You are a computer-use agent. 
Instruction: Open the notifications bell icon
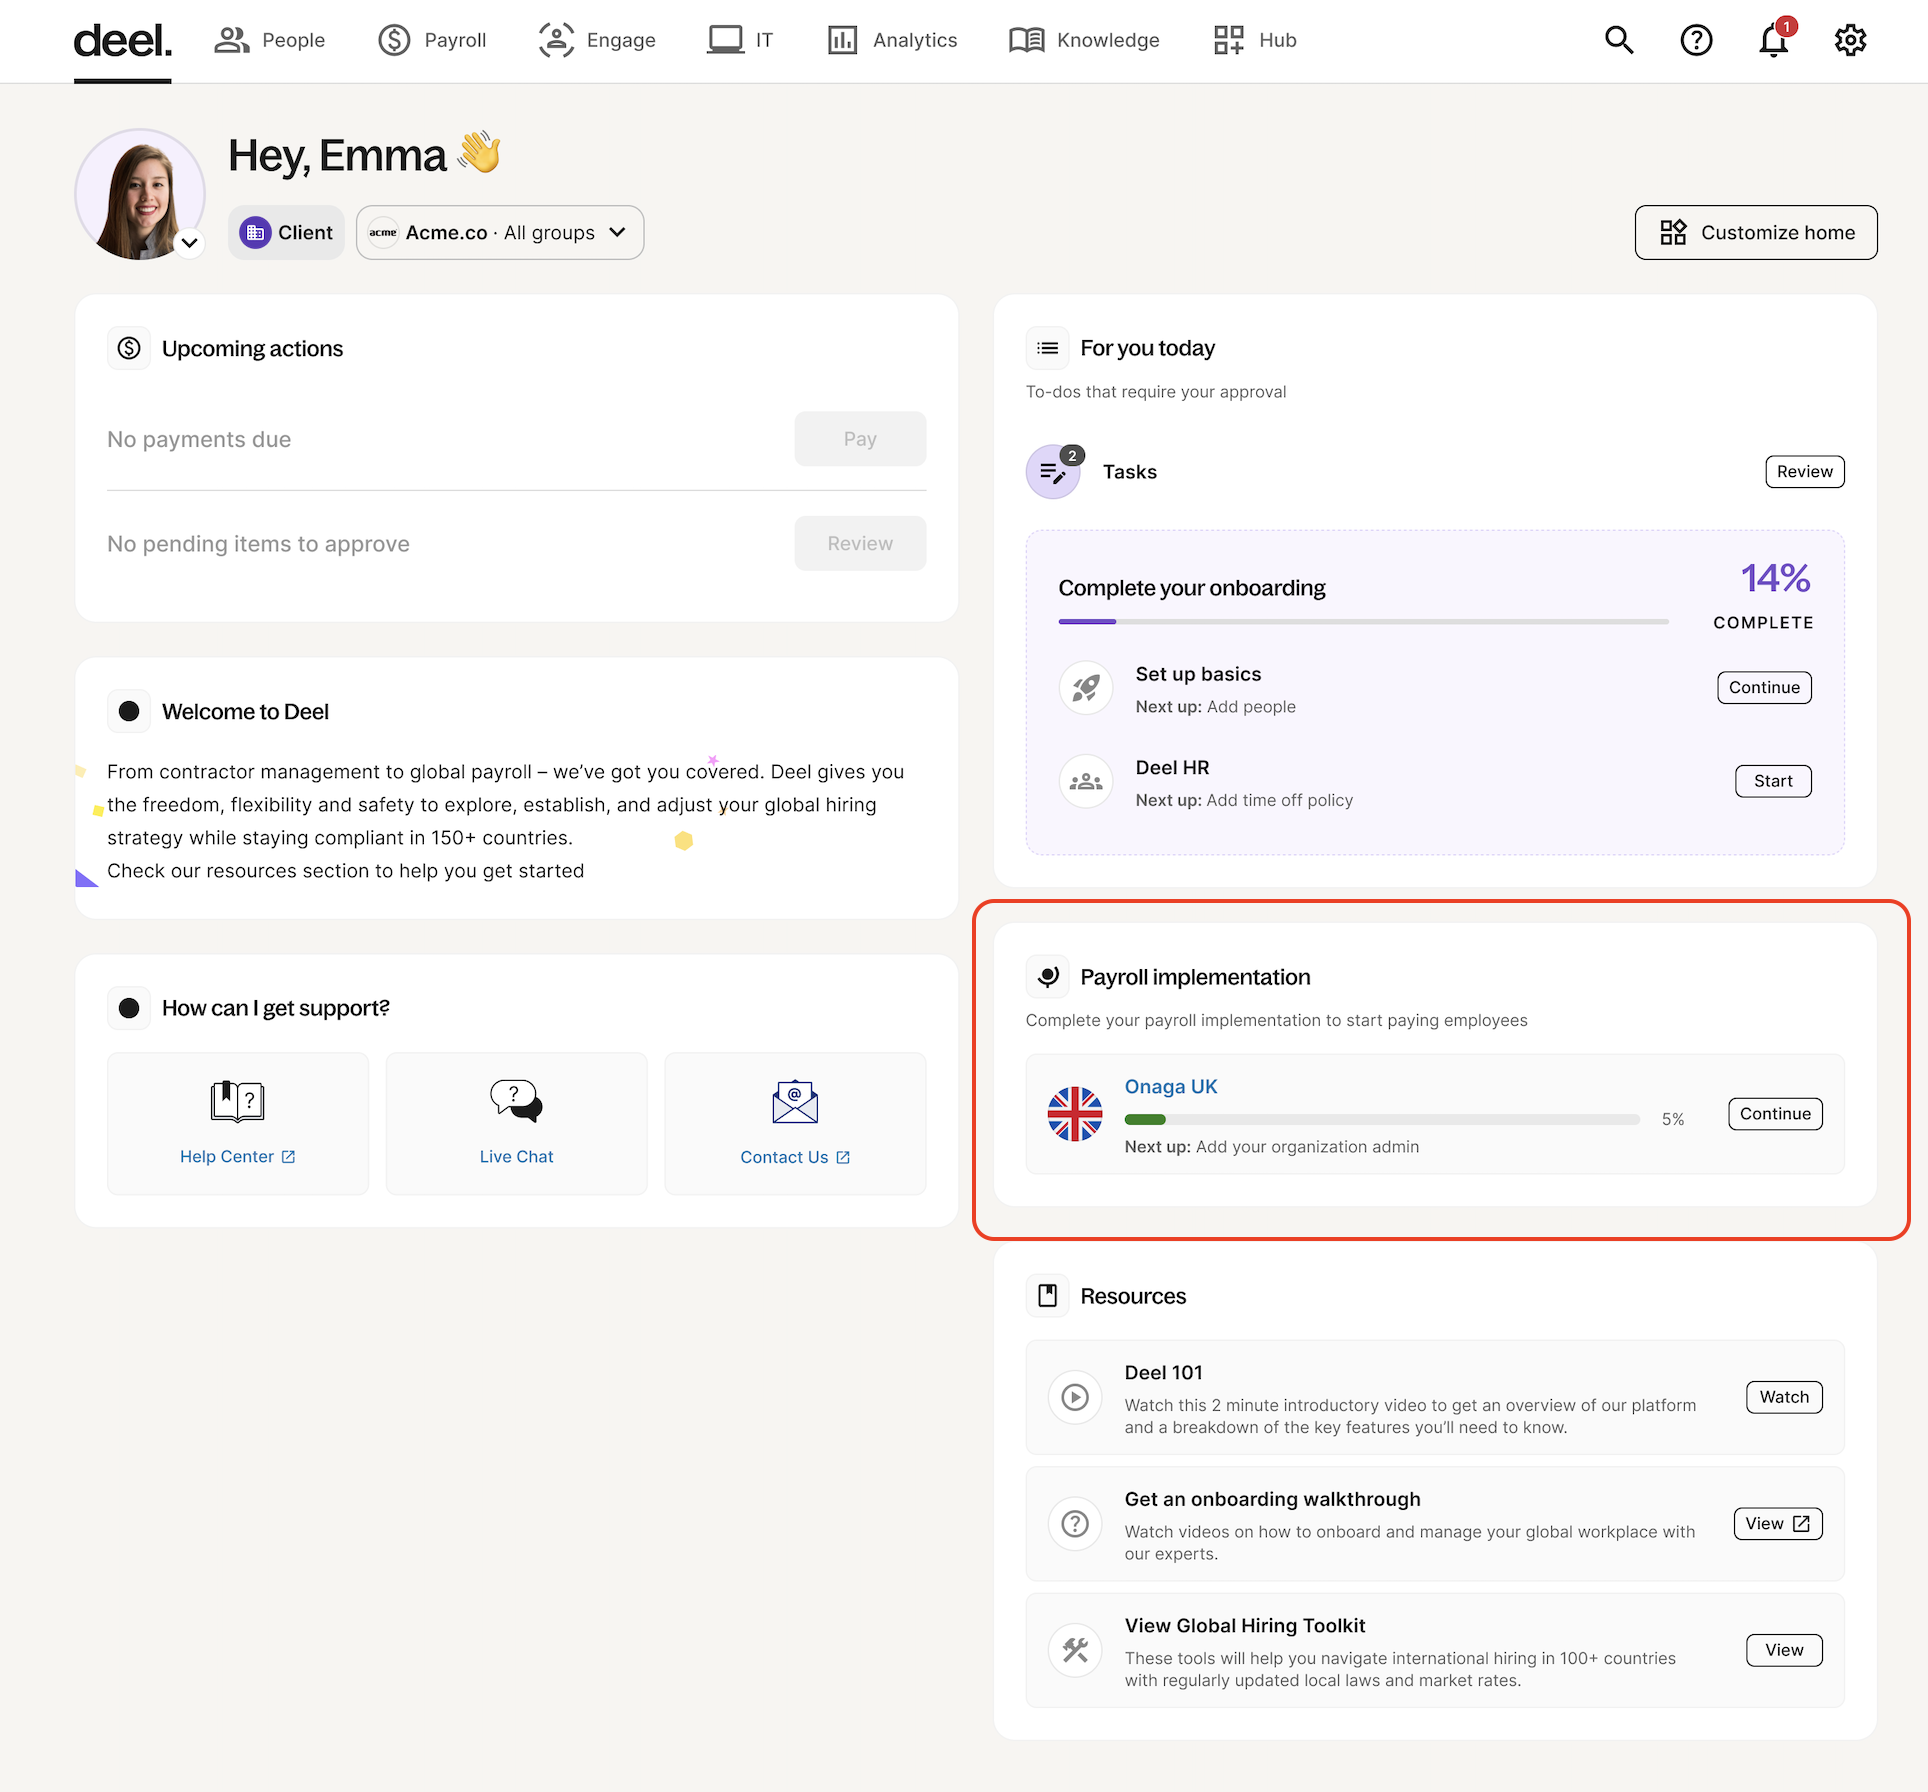click(x=1773, y=41)
